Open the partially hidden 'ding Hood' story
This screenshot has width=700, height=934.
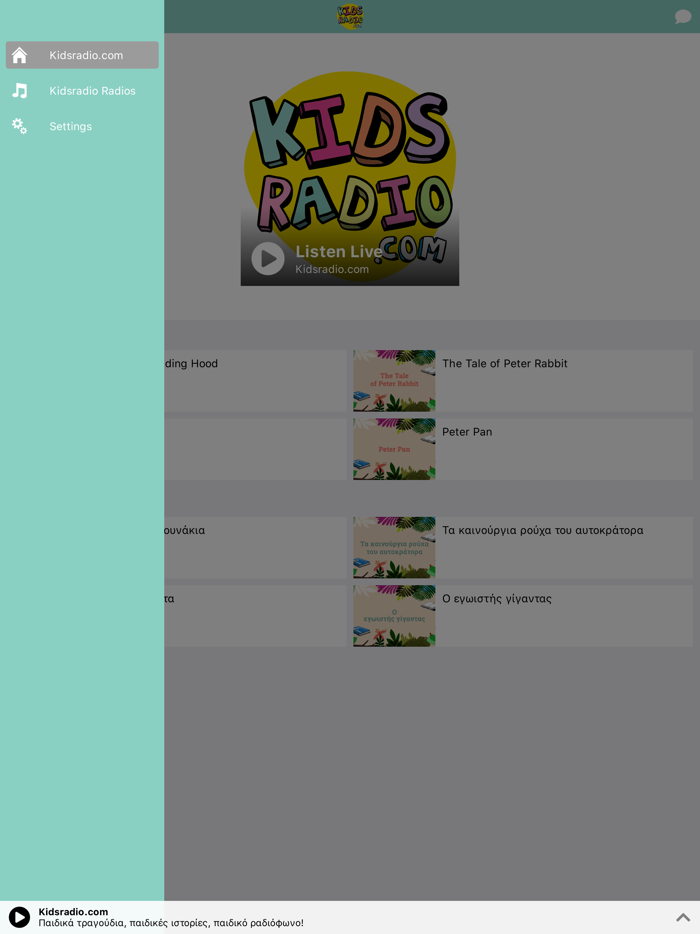[255, 381]
